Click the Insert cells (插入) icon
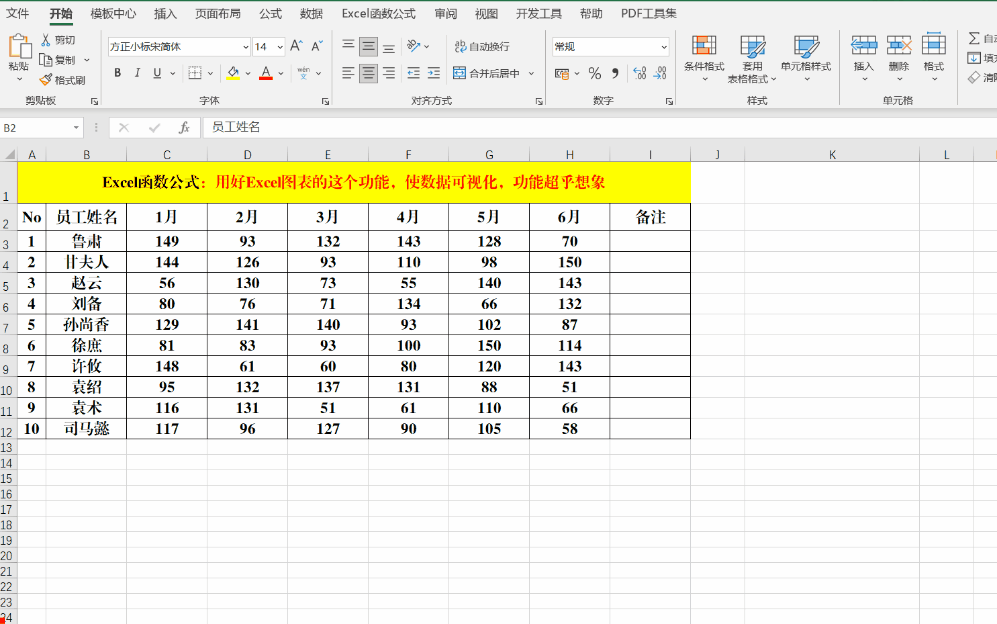997x624 pixels. [x=863, y=45]
